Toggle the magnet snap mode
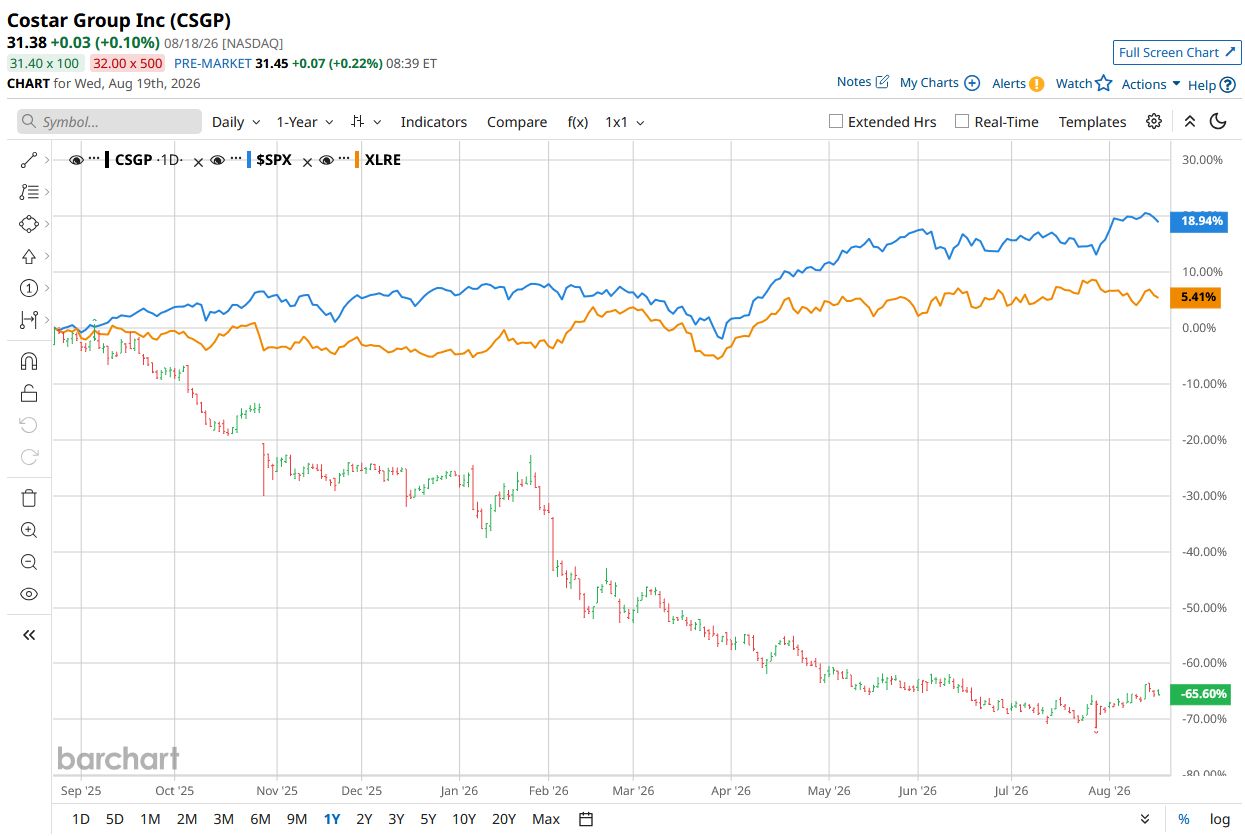The width and height of the screenshot is (1245, 836). 28,361
